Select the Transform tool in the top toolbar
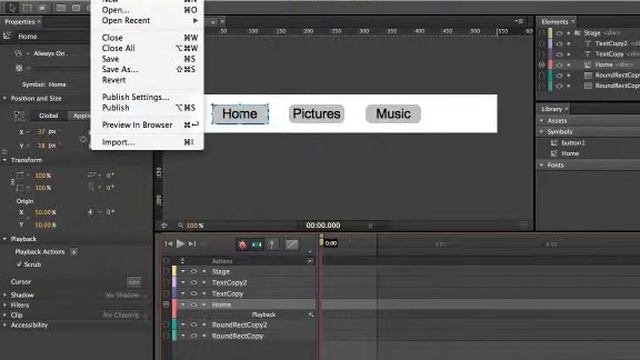This screenshot has width=640, height=360. coord(27,8)
